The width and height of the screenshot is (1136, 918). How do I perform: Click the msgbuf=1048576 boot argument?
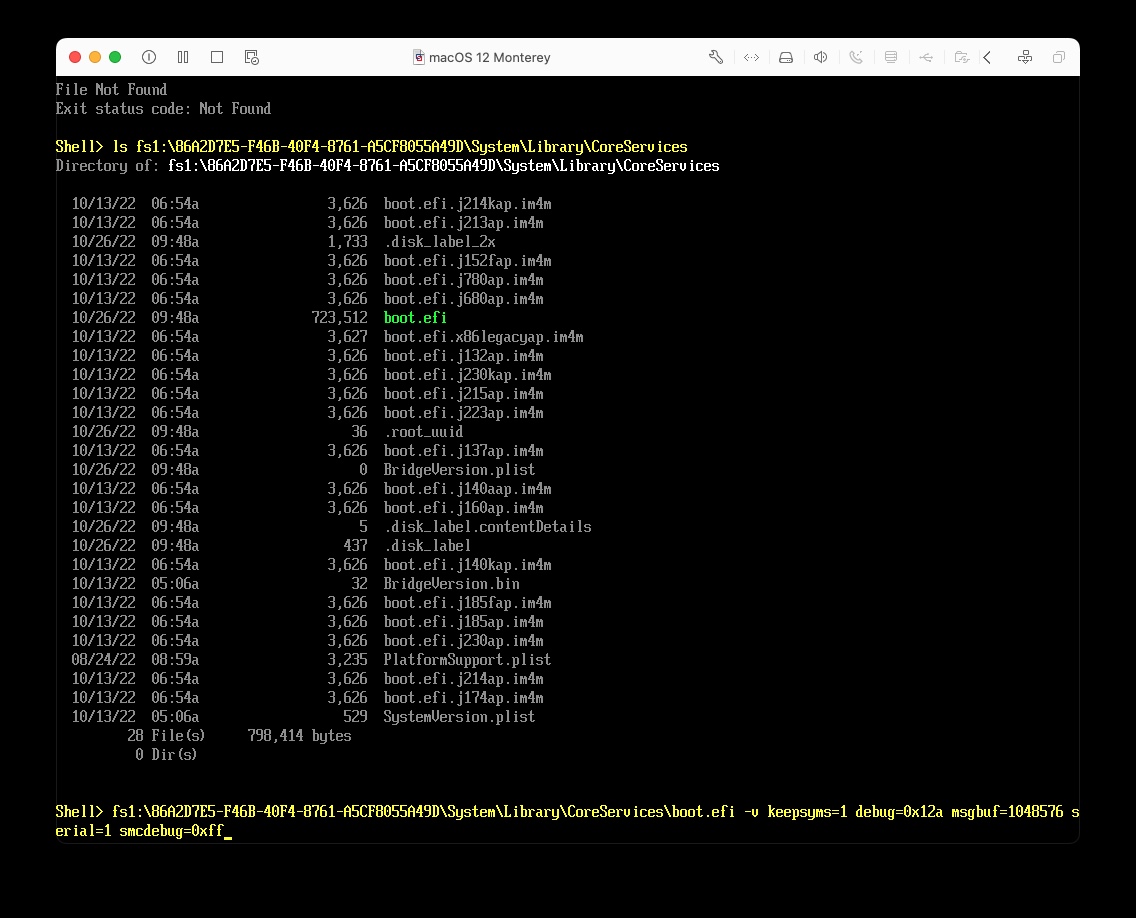[x=1007, y=811]
